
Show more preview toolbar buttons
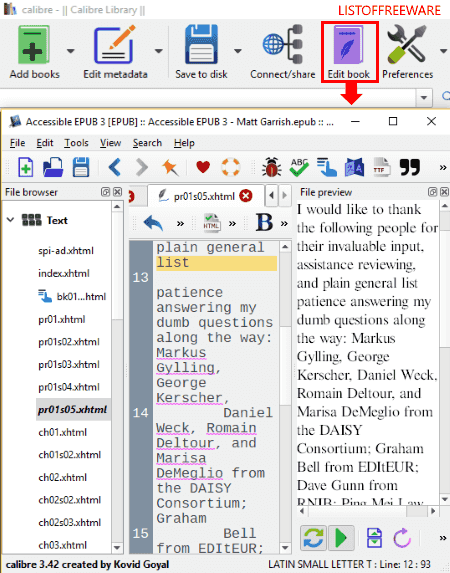point(443,538)
